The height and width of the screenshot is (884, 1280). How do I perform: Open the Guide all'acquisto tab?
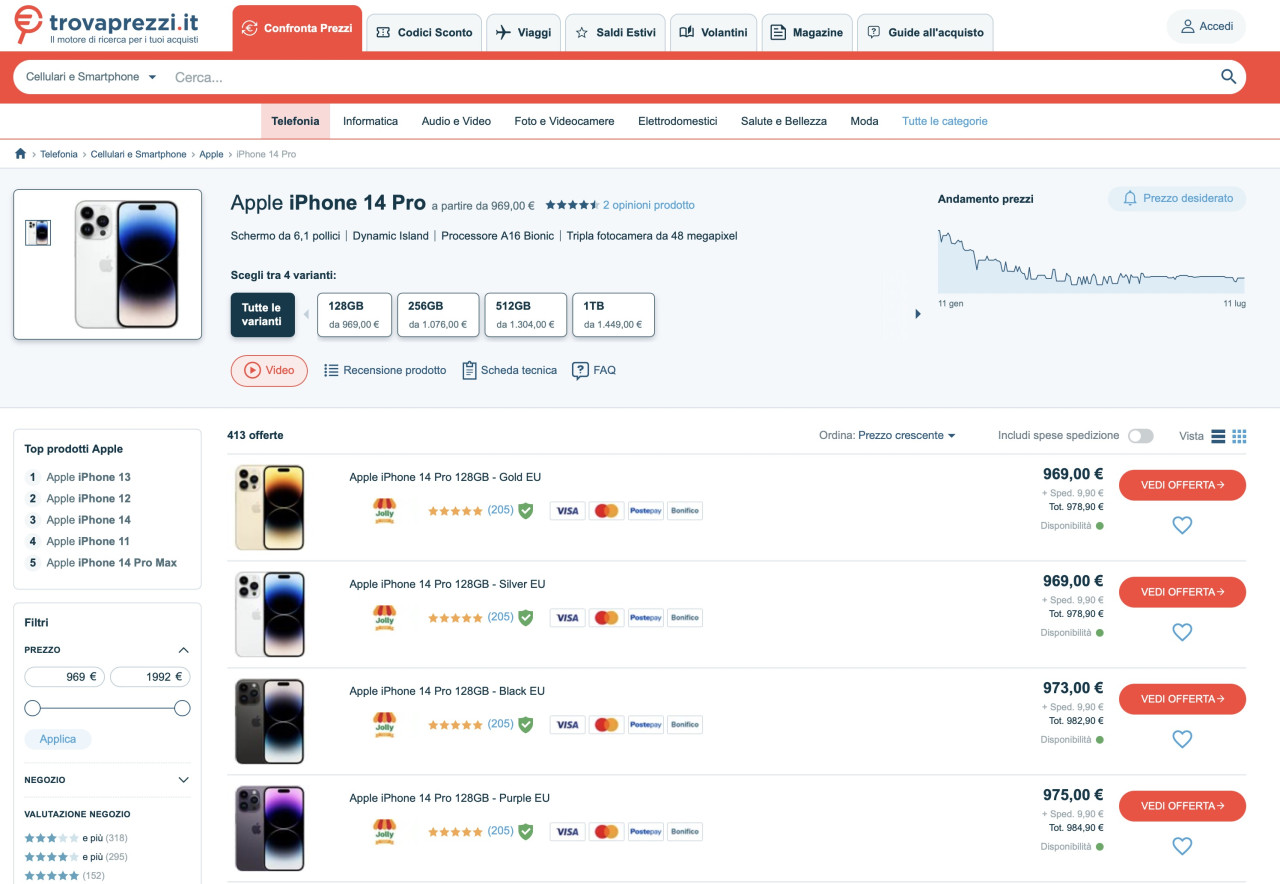(926, 32)
